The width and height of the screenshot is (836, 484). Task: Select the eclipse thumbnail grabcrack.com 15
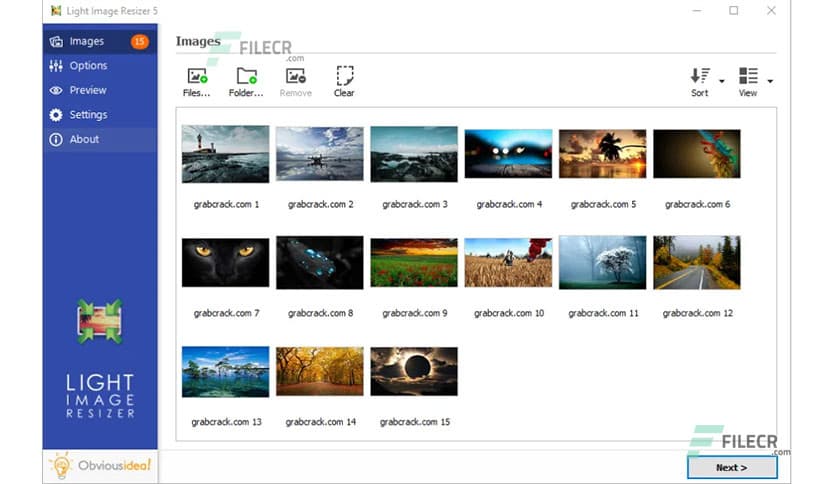[414, 372]
